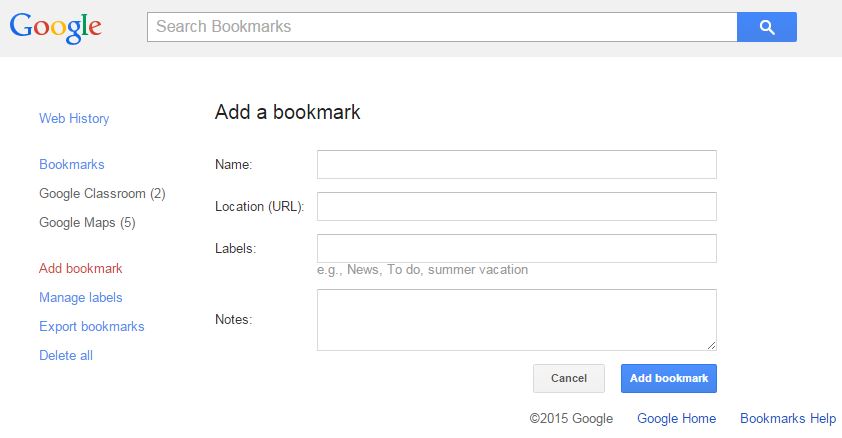Image resolution: width=842 pixels, height=438 pixels.
Task: Click the Google logo
Action: 55,27
